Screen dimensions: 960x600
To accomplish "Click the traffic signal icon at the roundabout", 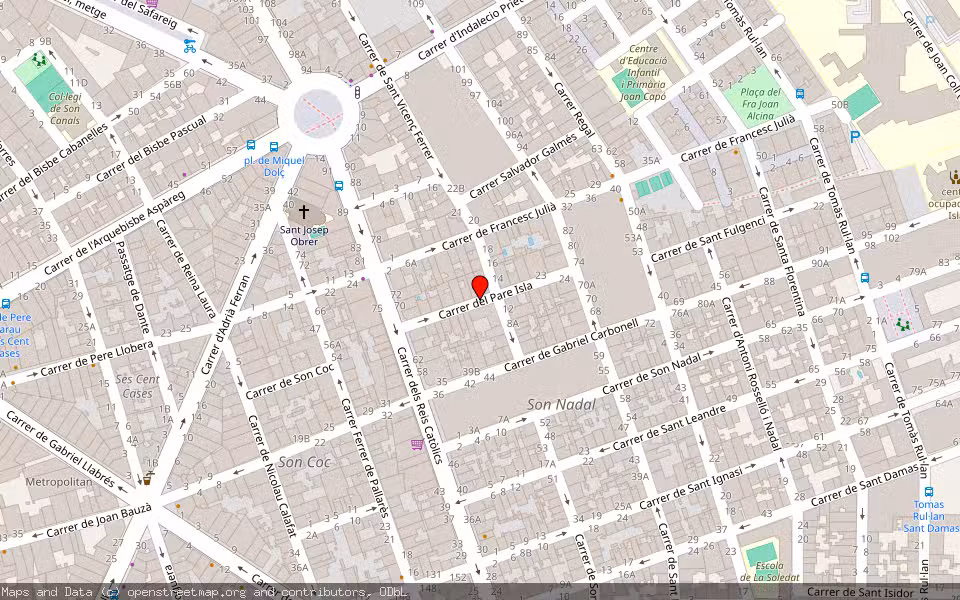I will point(357,93).
